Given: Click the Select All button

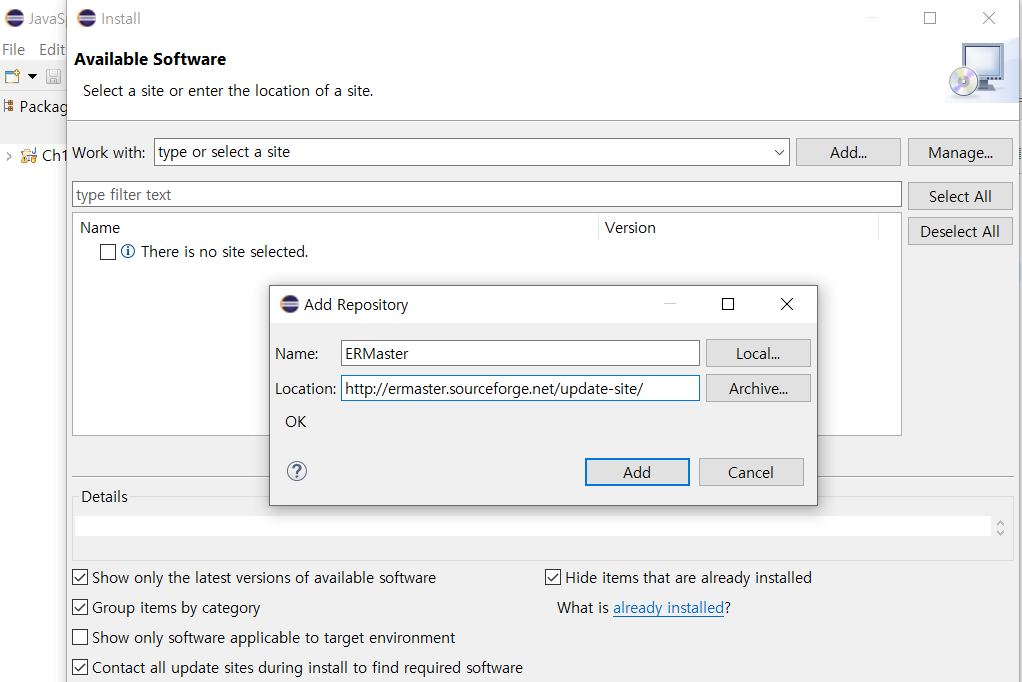Looking at the screenshot, I should click(960, 196).
